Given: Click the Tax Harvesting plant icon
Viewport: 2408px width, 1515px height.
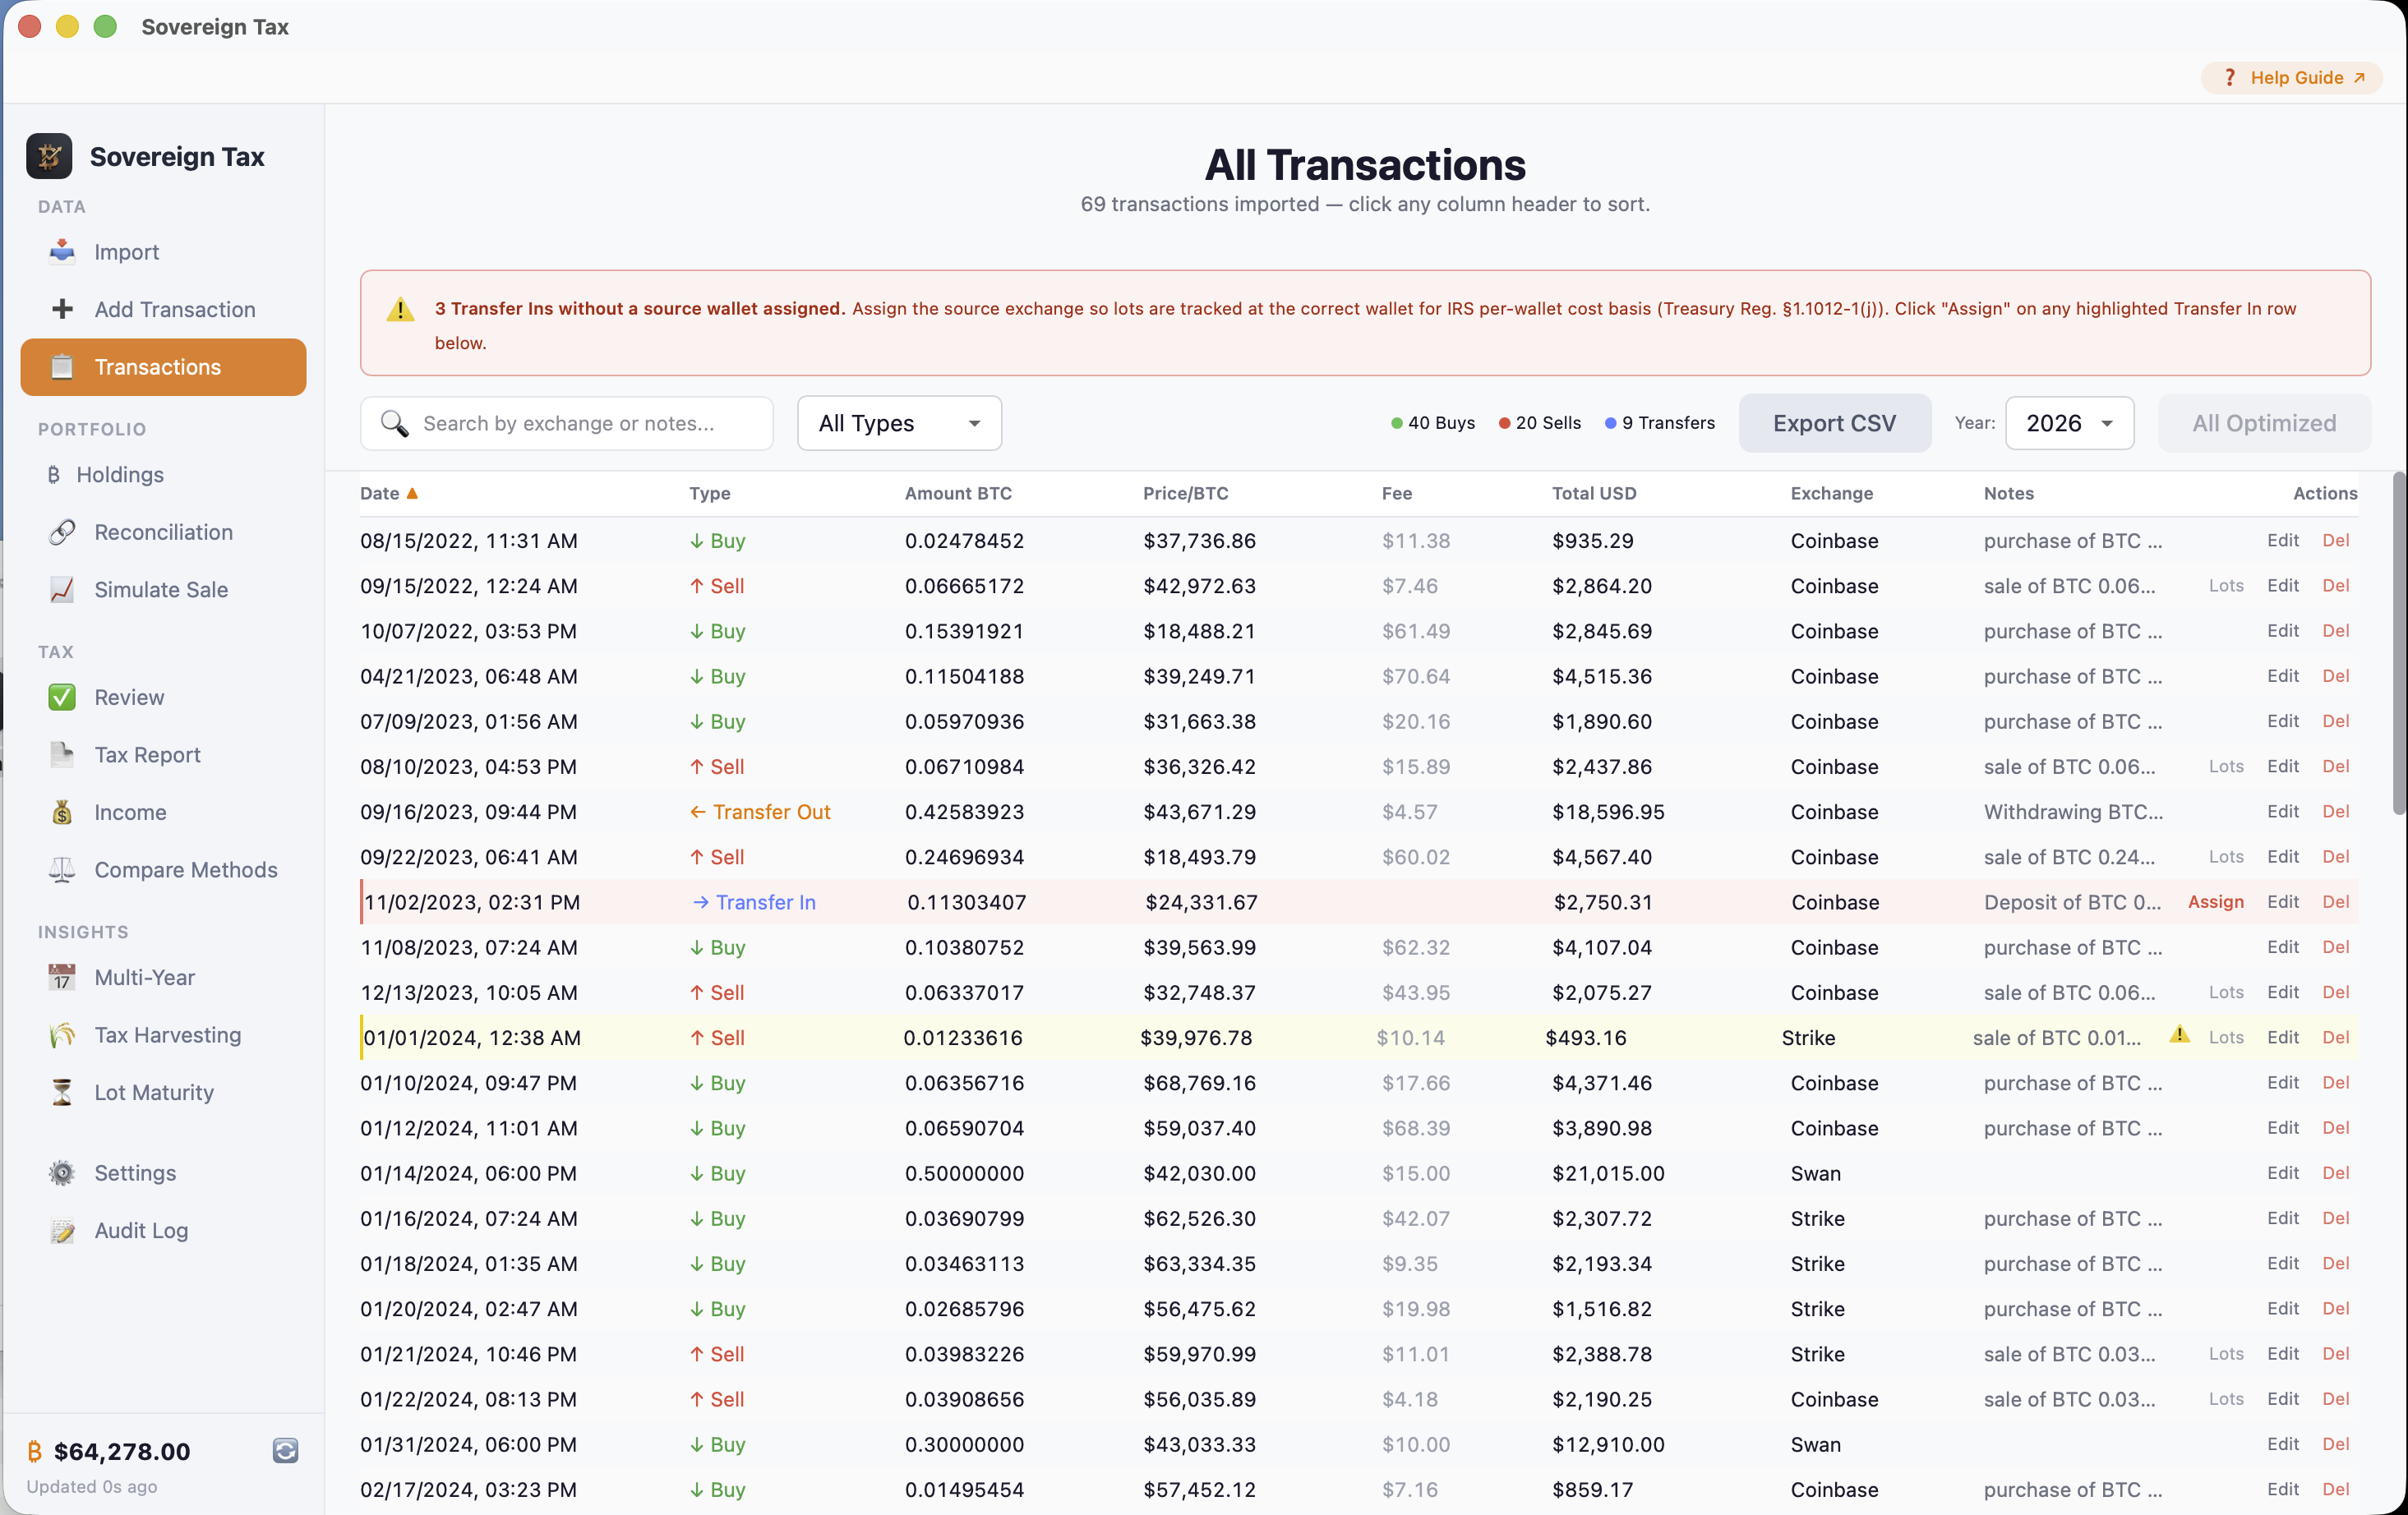Looking at the screenshot, I should (x=62, y=1035).
